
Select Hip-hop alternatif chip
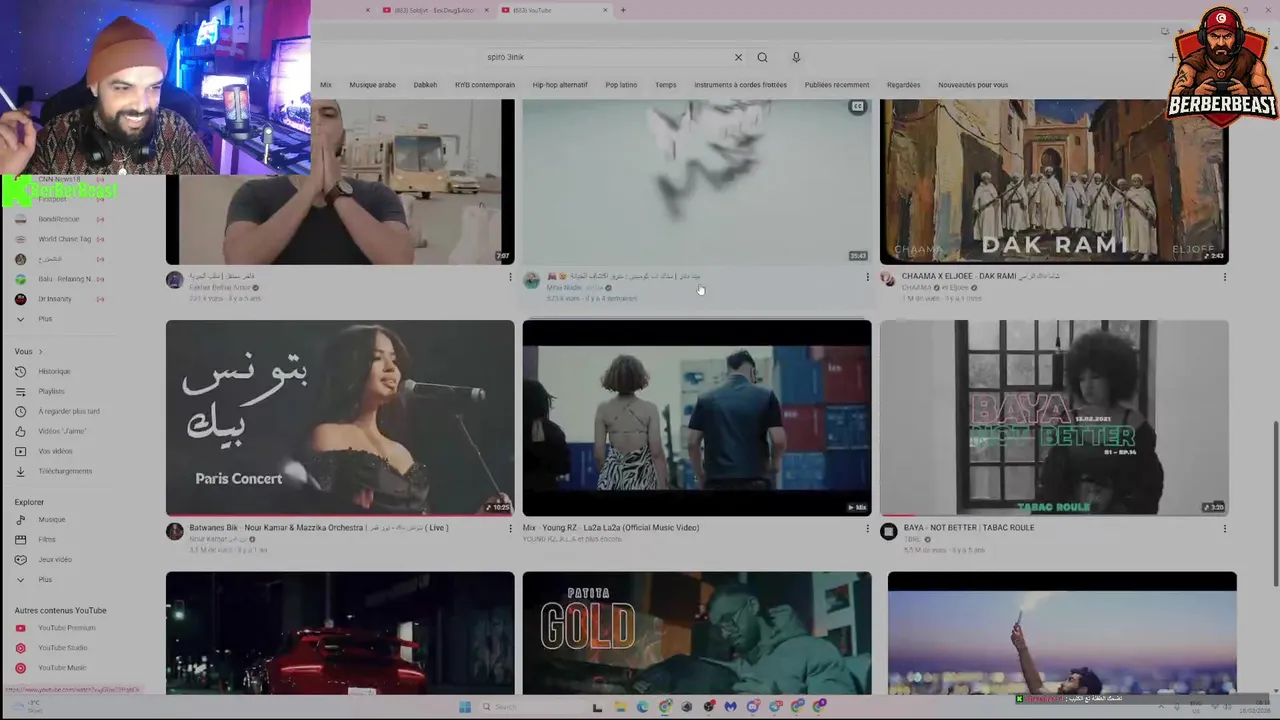[x=560, y=85]
